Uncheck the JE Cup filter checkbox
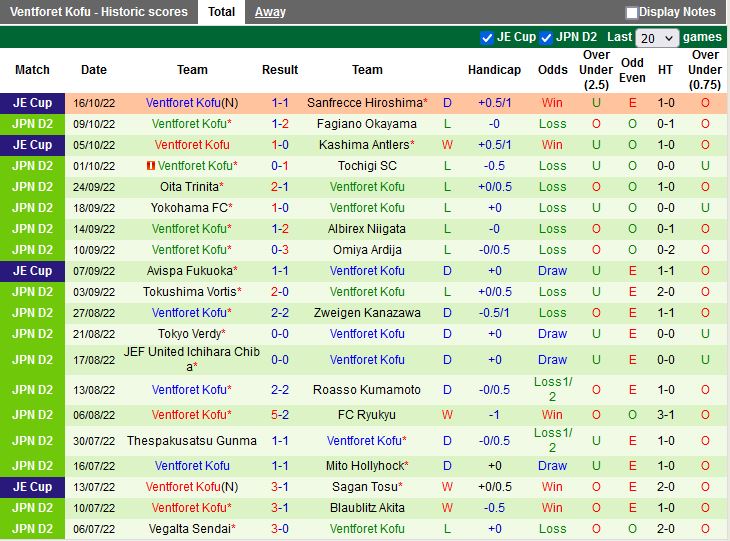This screenshot has width=730, height=541. tap(487, 38)
